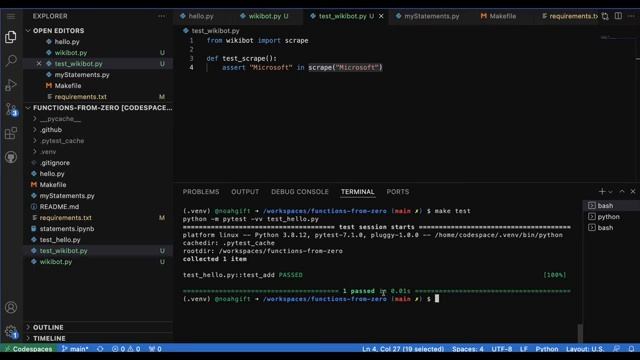The height and width of the screenshot is (360, 640).
Task: Expand Outline section
Action: [48, 327]
